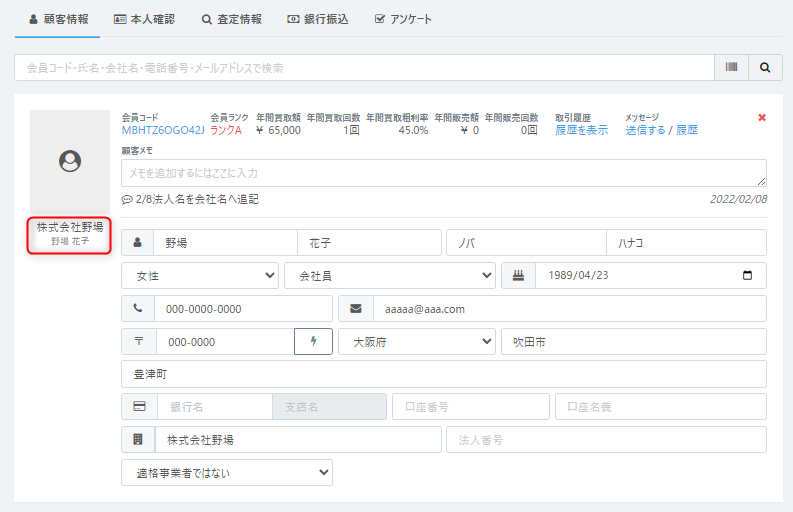Click the phone number field 000-0000-0000

243,309
